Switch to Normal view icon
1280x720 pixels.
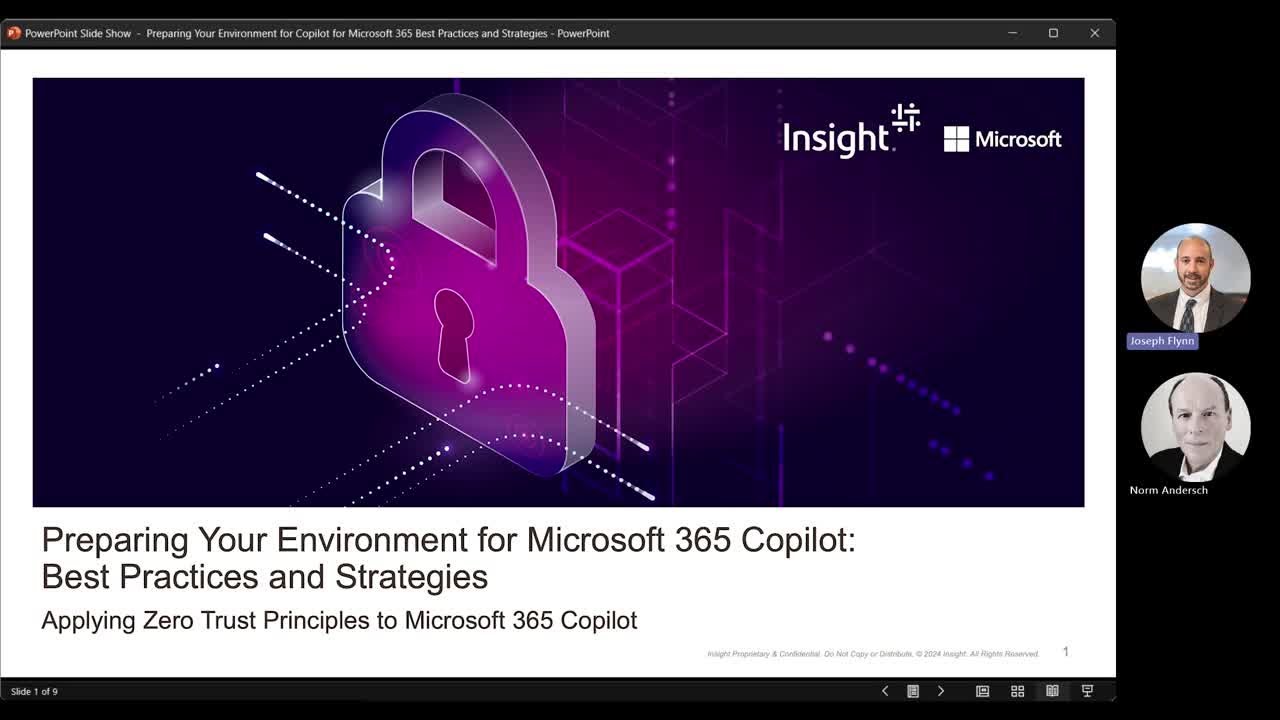coord(982,691)
